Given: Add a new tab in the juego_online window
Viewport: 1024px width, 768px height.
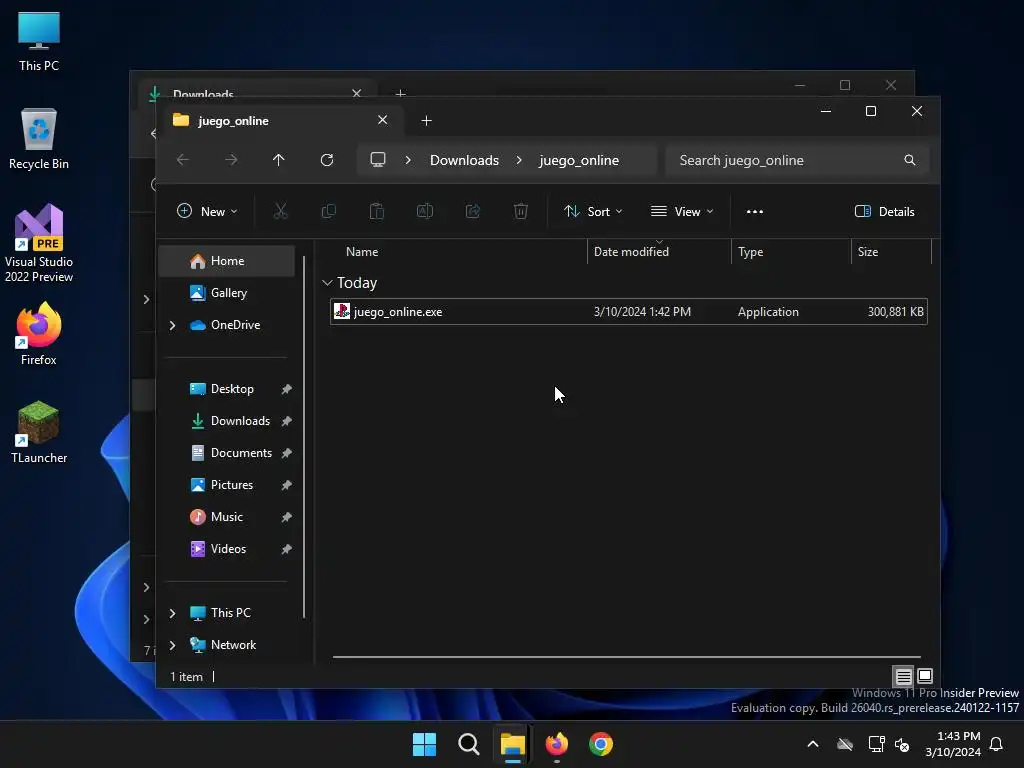Looking at the screenshot, I should 426,120.
